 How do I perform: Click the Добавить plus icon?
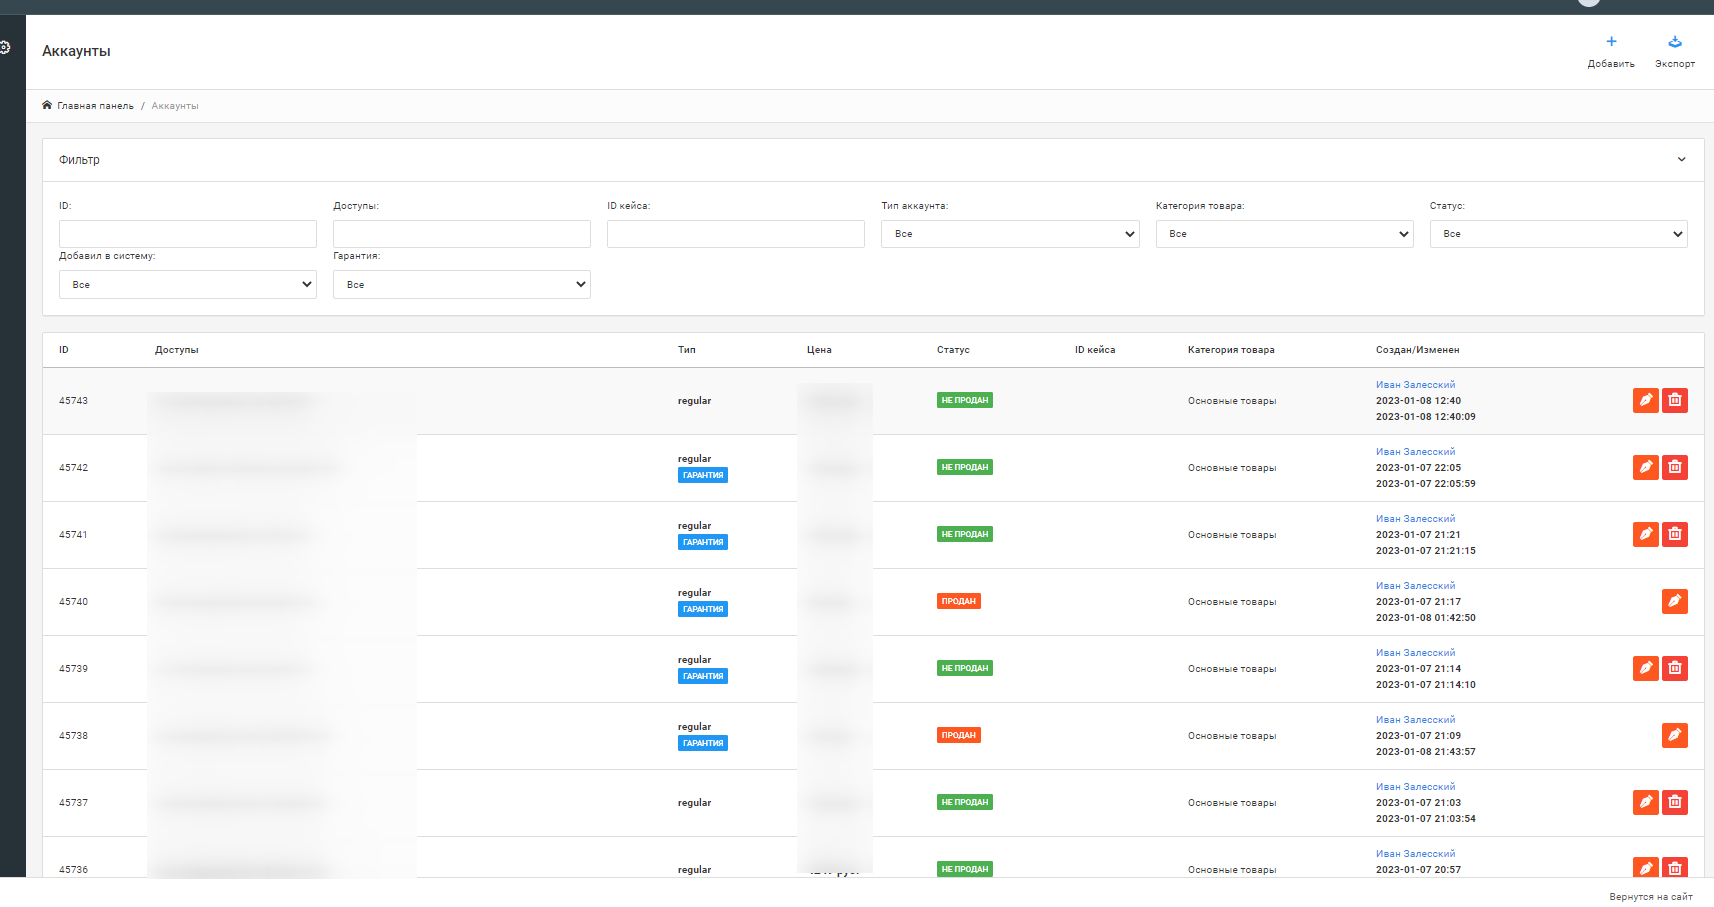[1611, 42]
